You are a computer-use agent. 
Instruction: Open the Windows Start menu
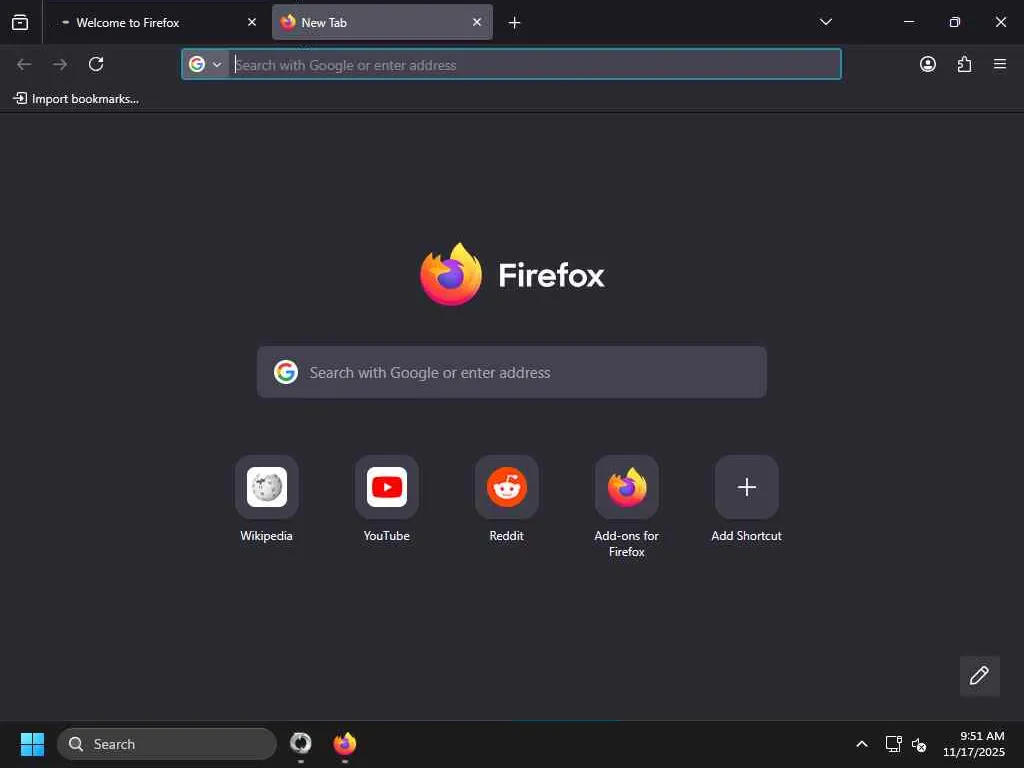coord(32,744)
